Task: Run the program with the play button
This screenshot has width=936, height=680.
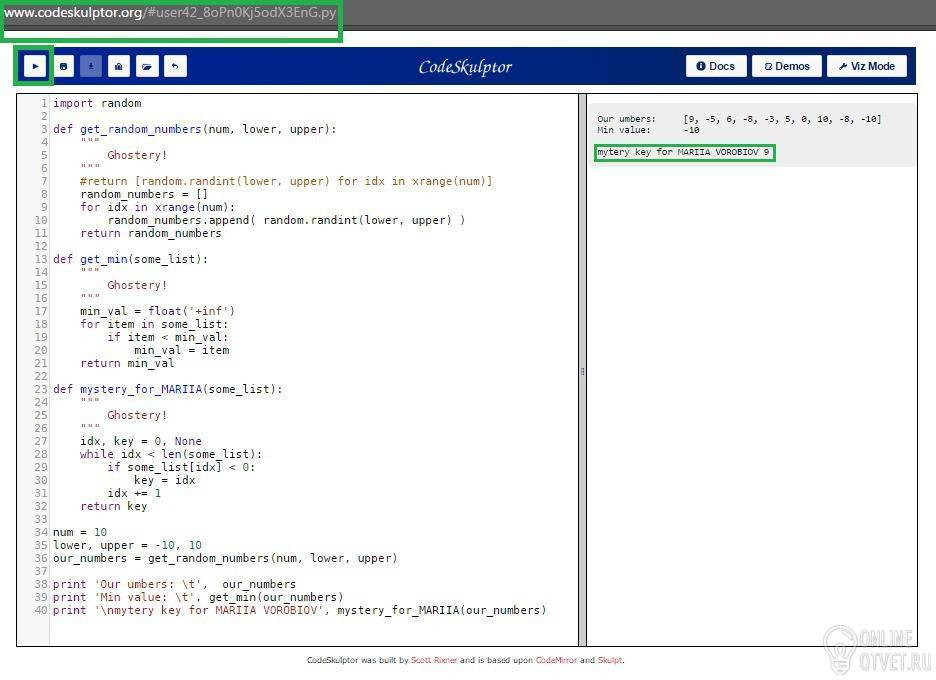Action: pyautogui.click(x=35, y=66)
